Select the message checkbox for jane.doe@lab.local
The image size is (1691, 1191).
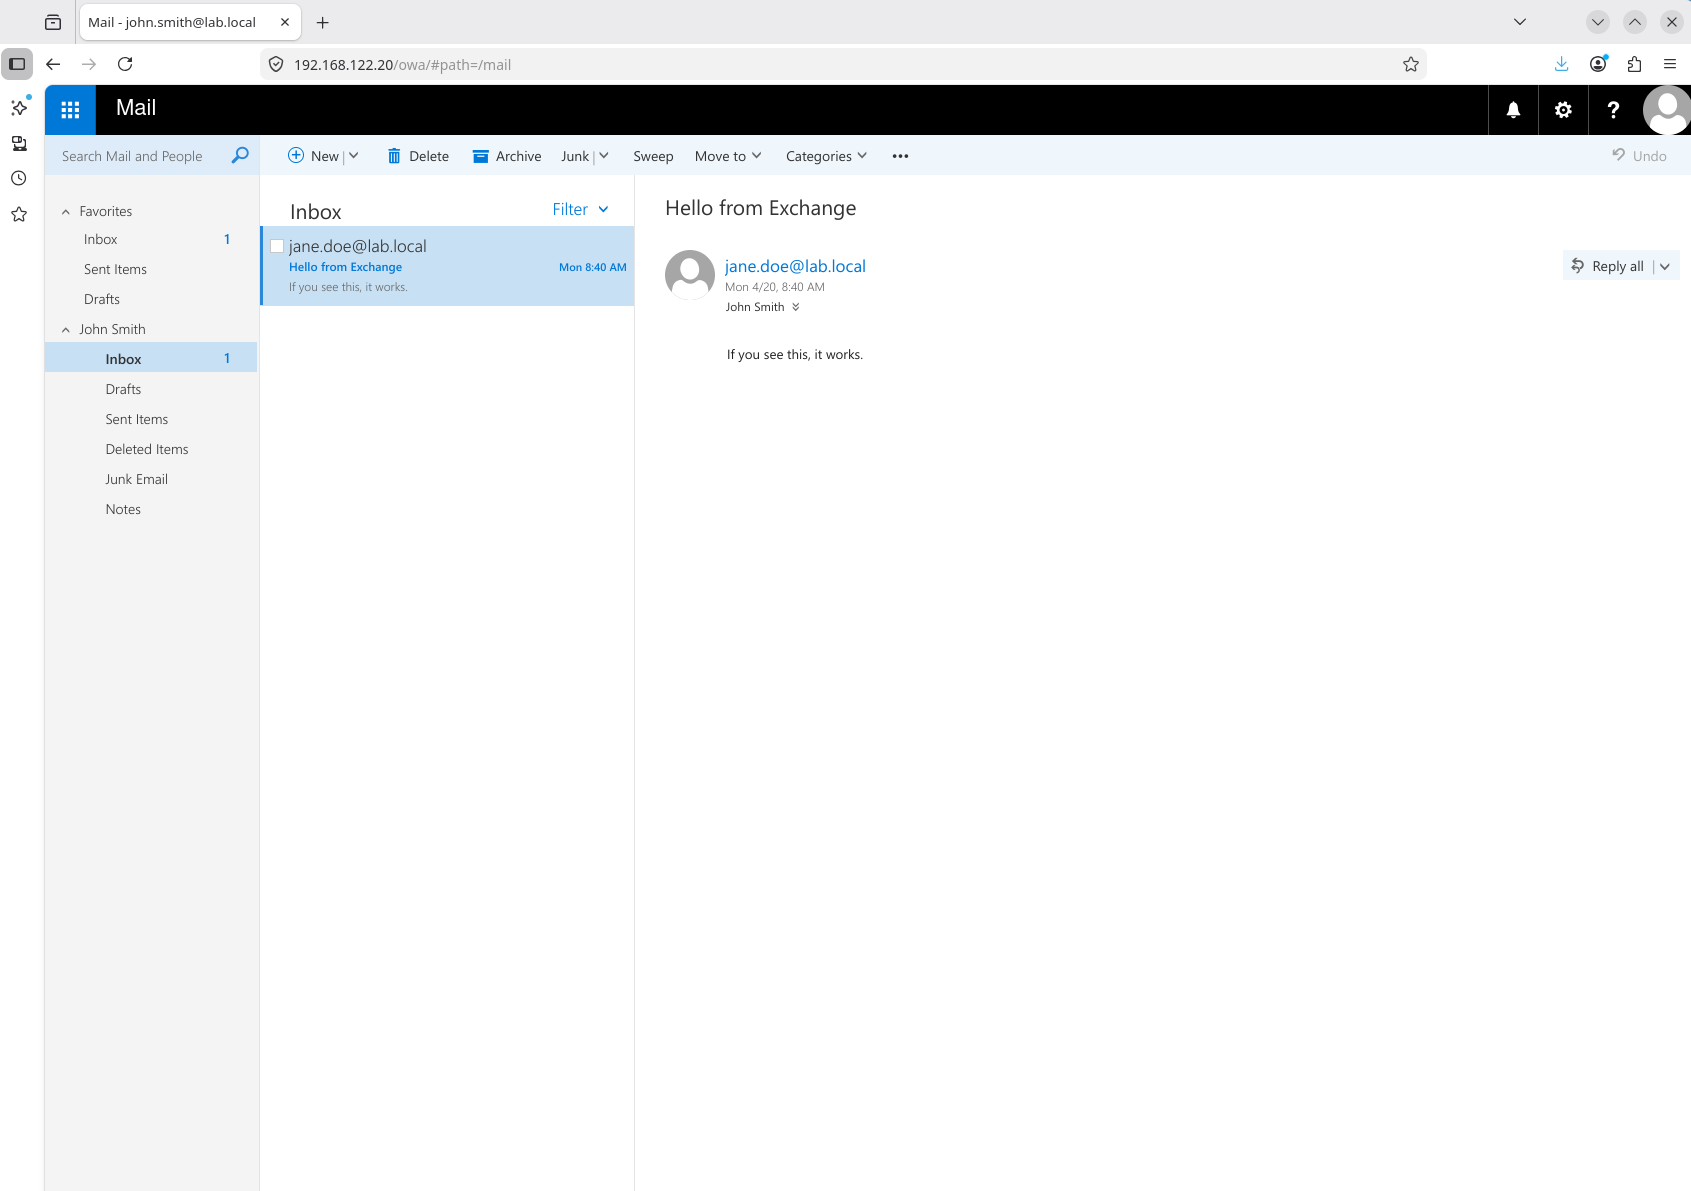[x=276, y=245]
